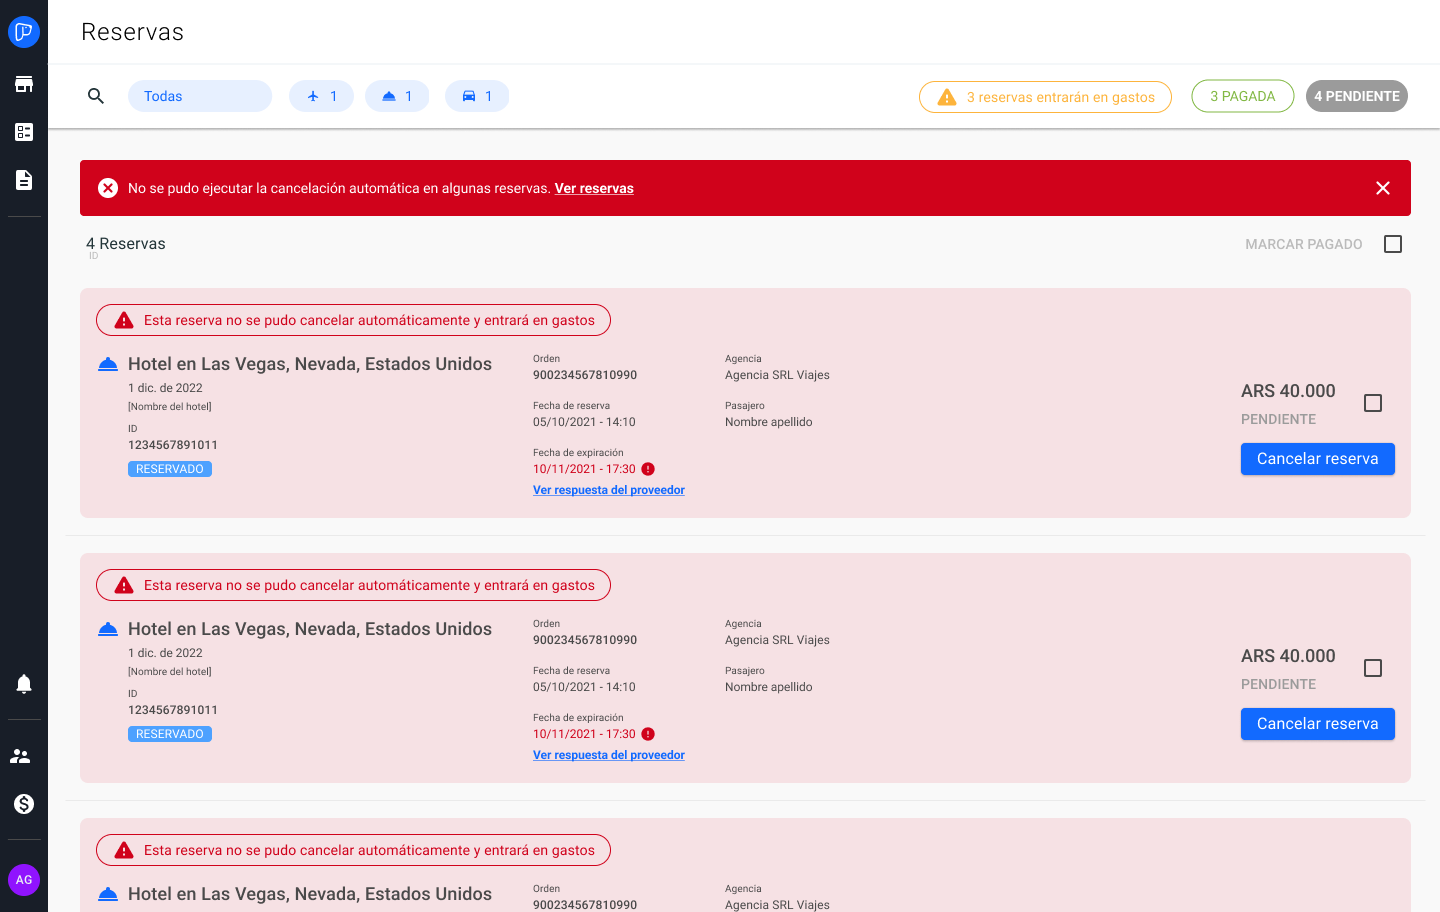Open the store icon in sidebar
Viewport: 1440px width, 912px height.
click(24, 84)
